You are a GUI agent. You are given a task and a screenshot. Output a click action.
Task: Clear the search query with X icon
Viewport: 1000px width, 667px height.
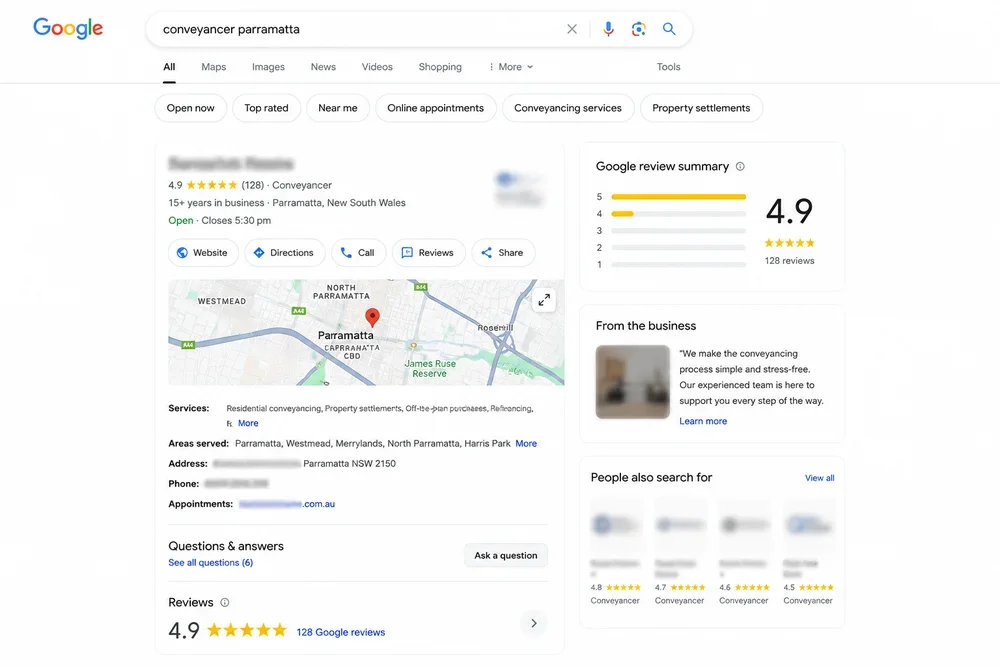coord(572,29)
